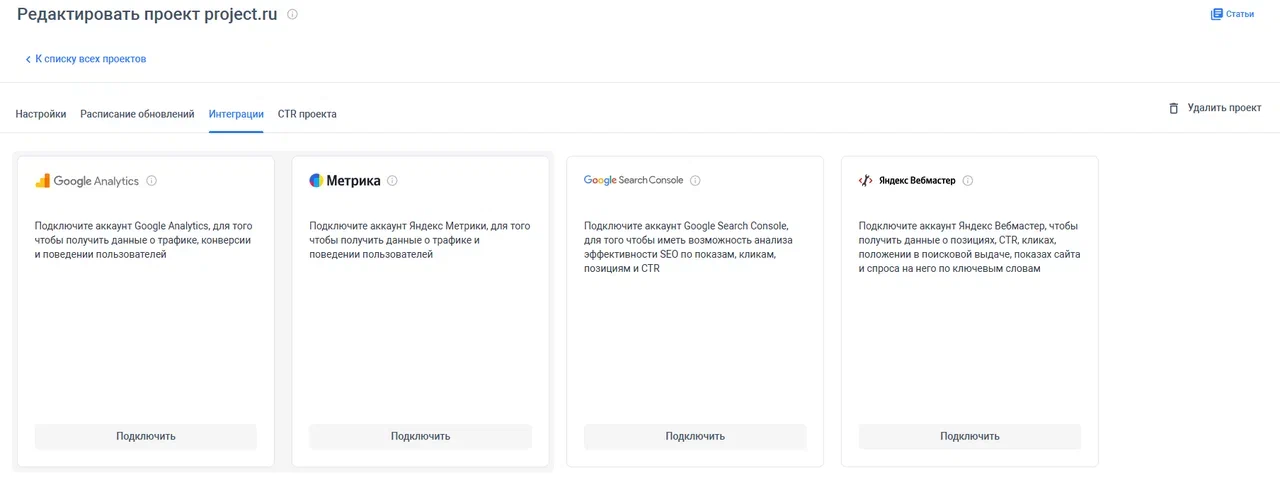Click the info icon next to page title

292,15
